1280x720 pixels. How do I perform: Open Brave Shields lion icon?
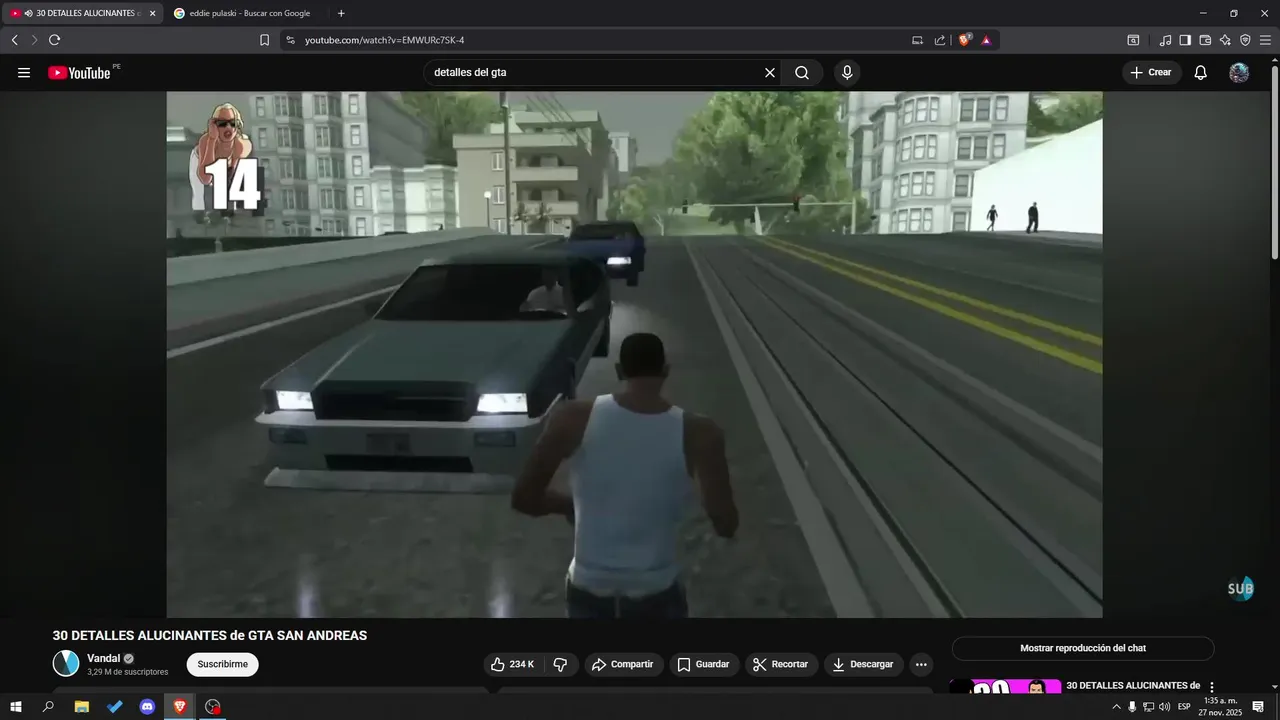point(965,40)
